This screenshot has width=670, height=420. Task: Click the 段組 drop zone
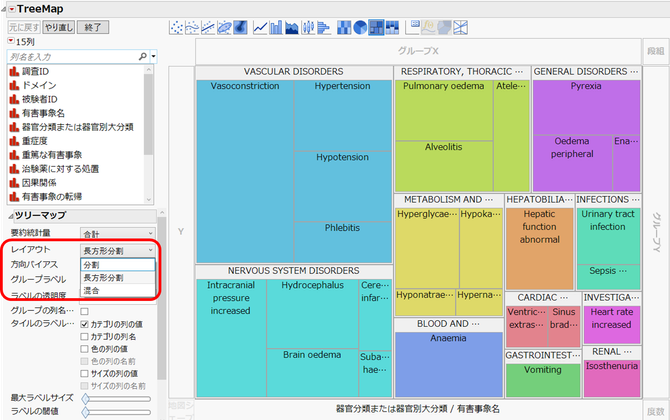tap(655, 51)
